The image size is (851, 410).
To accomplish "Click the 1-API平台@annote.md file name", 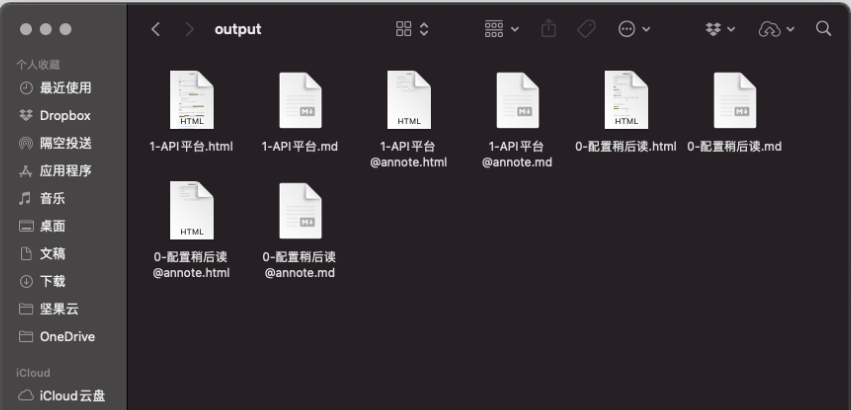I will click(517, 154).
